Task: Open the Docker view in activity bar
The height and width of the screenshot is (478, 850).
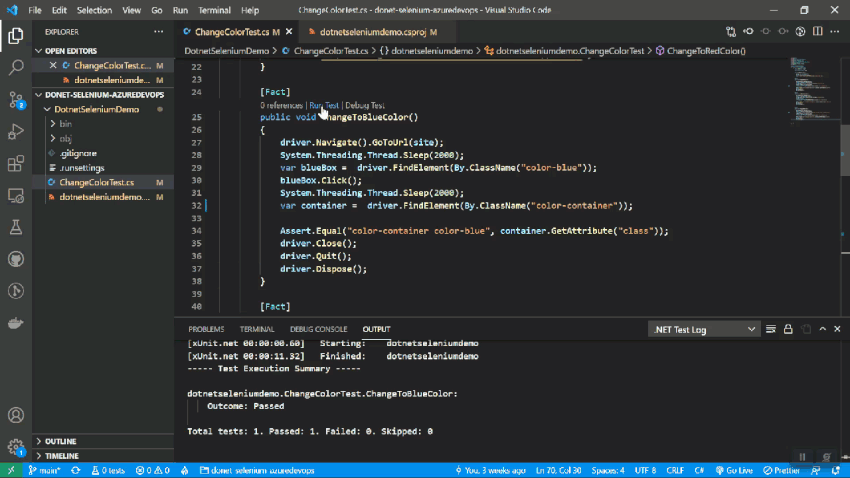Action: pos(16,323)
